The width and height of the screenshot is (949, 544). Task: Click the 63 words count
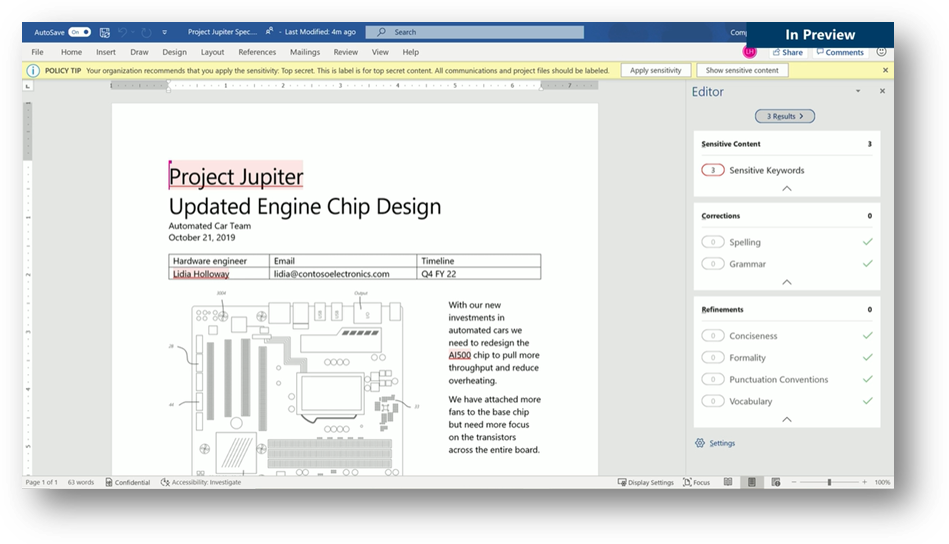pos(80,482)
